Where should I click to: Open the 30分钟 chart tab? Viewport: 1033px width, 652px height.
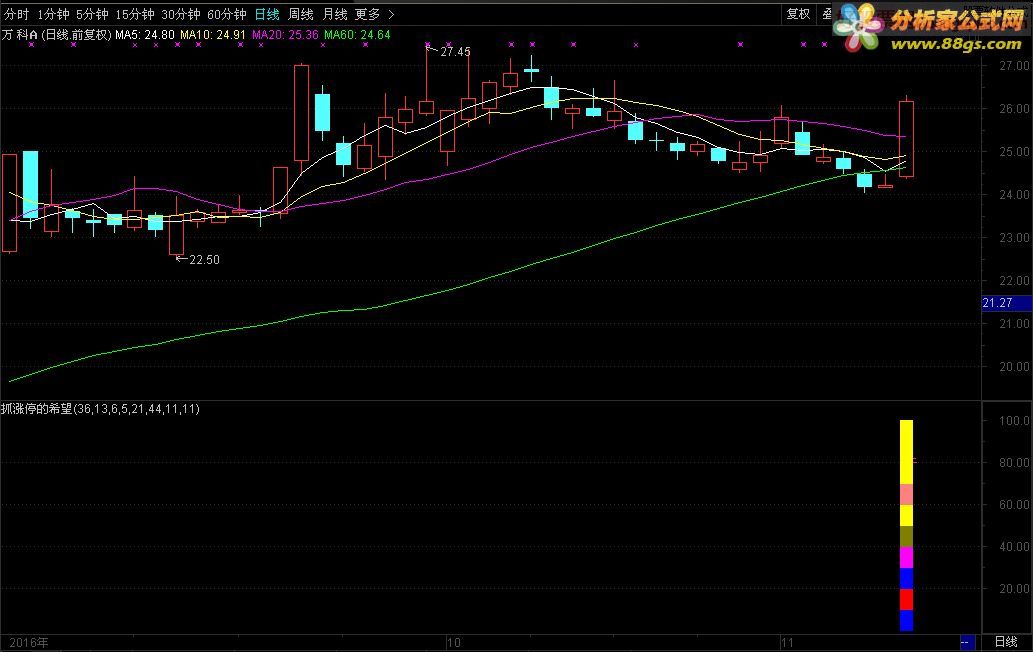pos(181,14)
